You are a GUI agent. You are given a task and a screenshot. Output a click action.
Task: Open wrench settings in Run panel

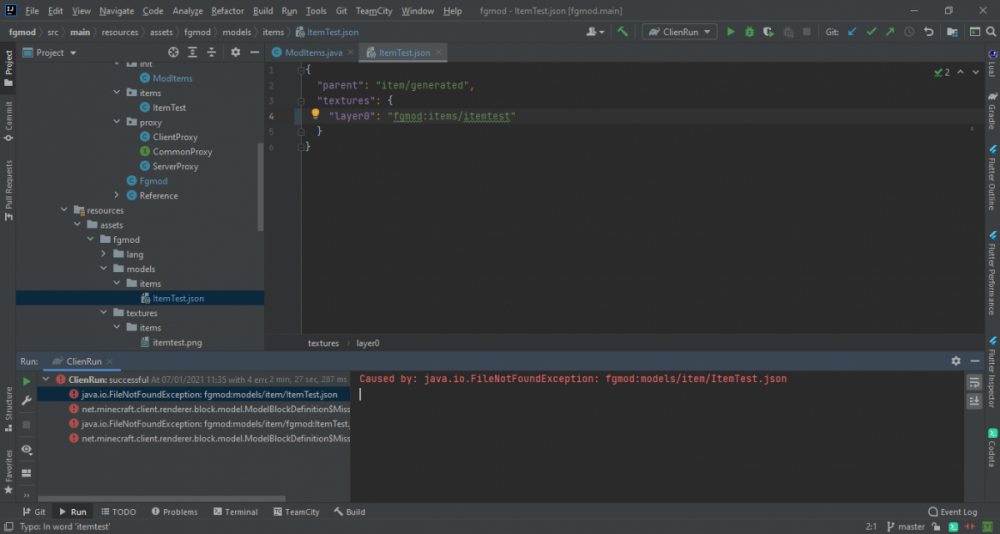[x=26, y=401]
